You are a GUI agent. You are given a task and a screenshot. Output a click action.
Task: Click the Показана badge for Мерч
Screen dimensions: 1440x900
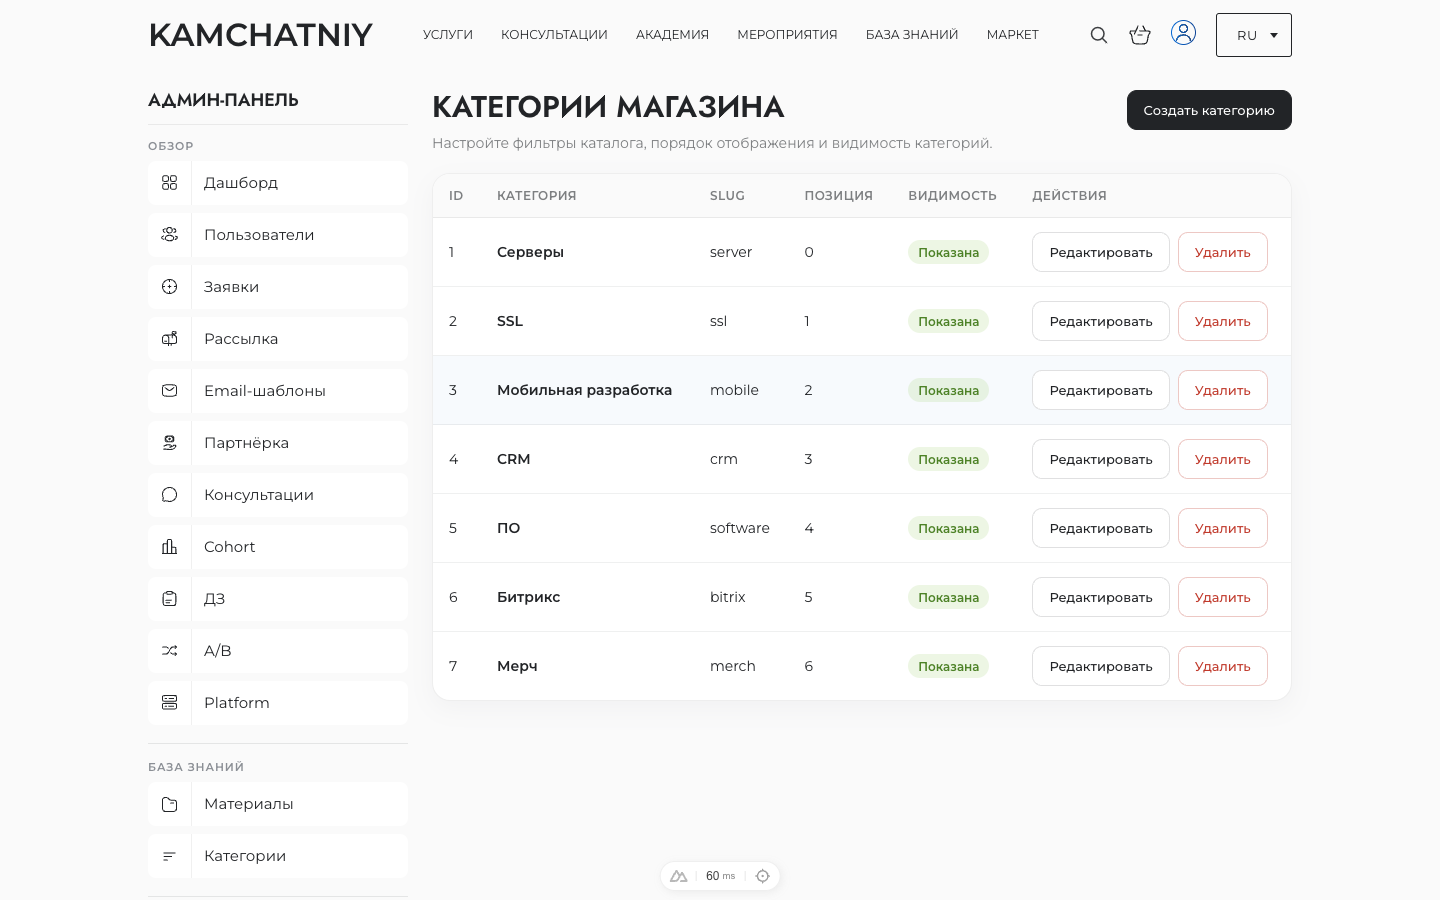click(x=948, y=666)
